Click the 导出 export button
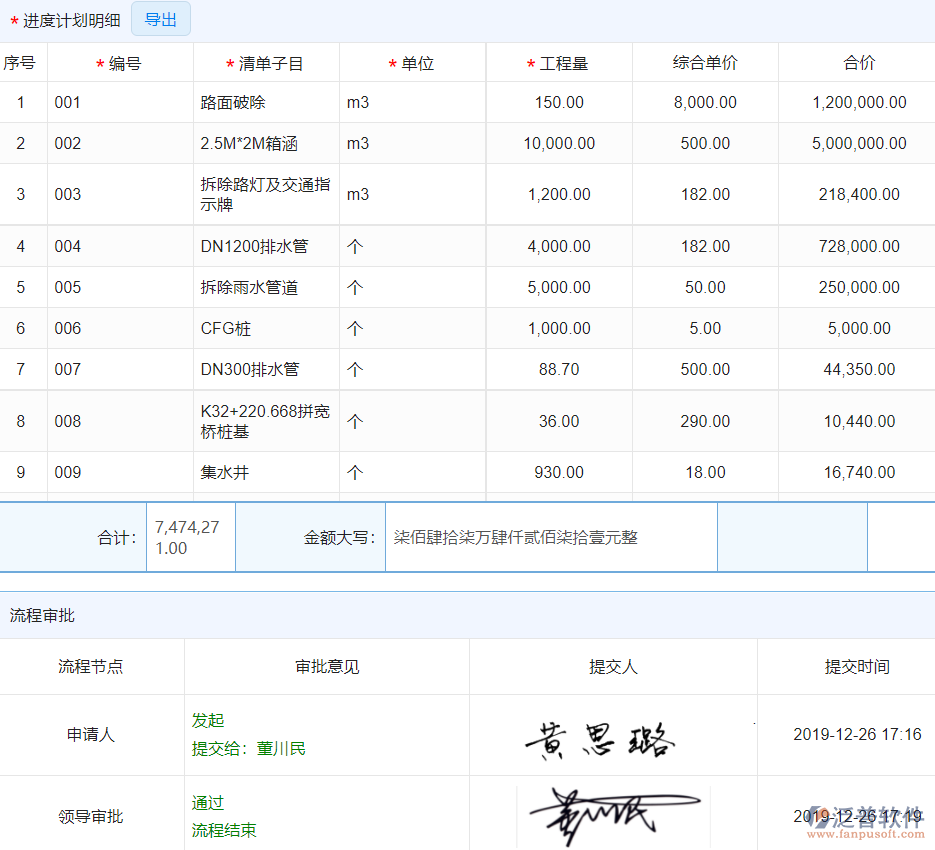 160,19
